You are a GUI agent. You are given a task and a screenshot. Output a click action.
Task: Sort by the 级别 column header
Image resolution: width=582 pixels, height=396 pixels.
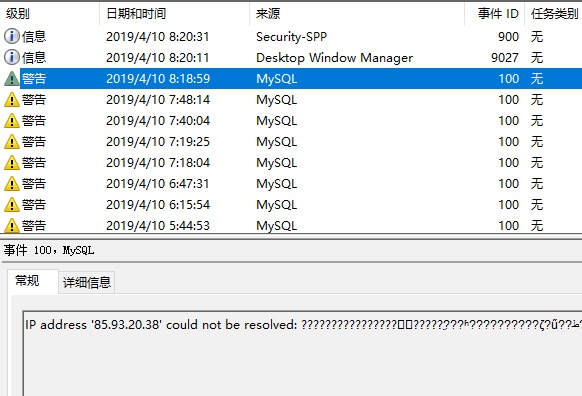(x=50, y=14)
